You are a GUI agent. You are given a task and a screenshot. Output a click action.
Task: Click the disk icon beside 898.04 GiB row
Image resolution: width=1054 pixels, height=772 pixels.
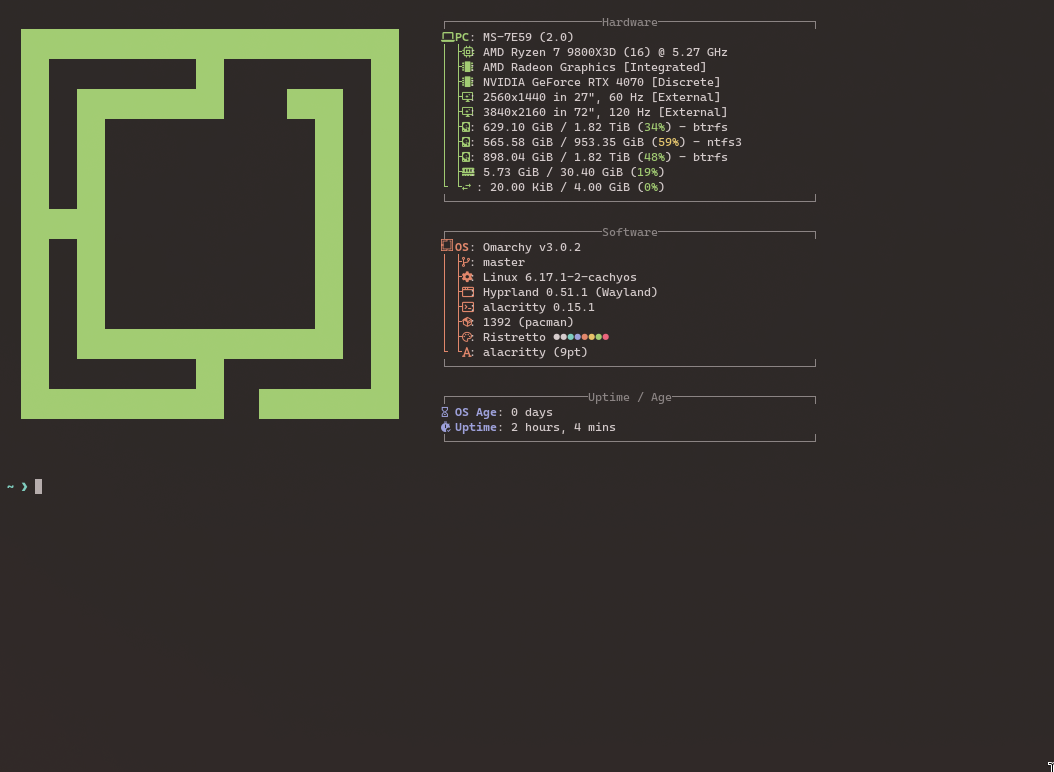coord(466,157)
